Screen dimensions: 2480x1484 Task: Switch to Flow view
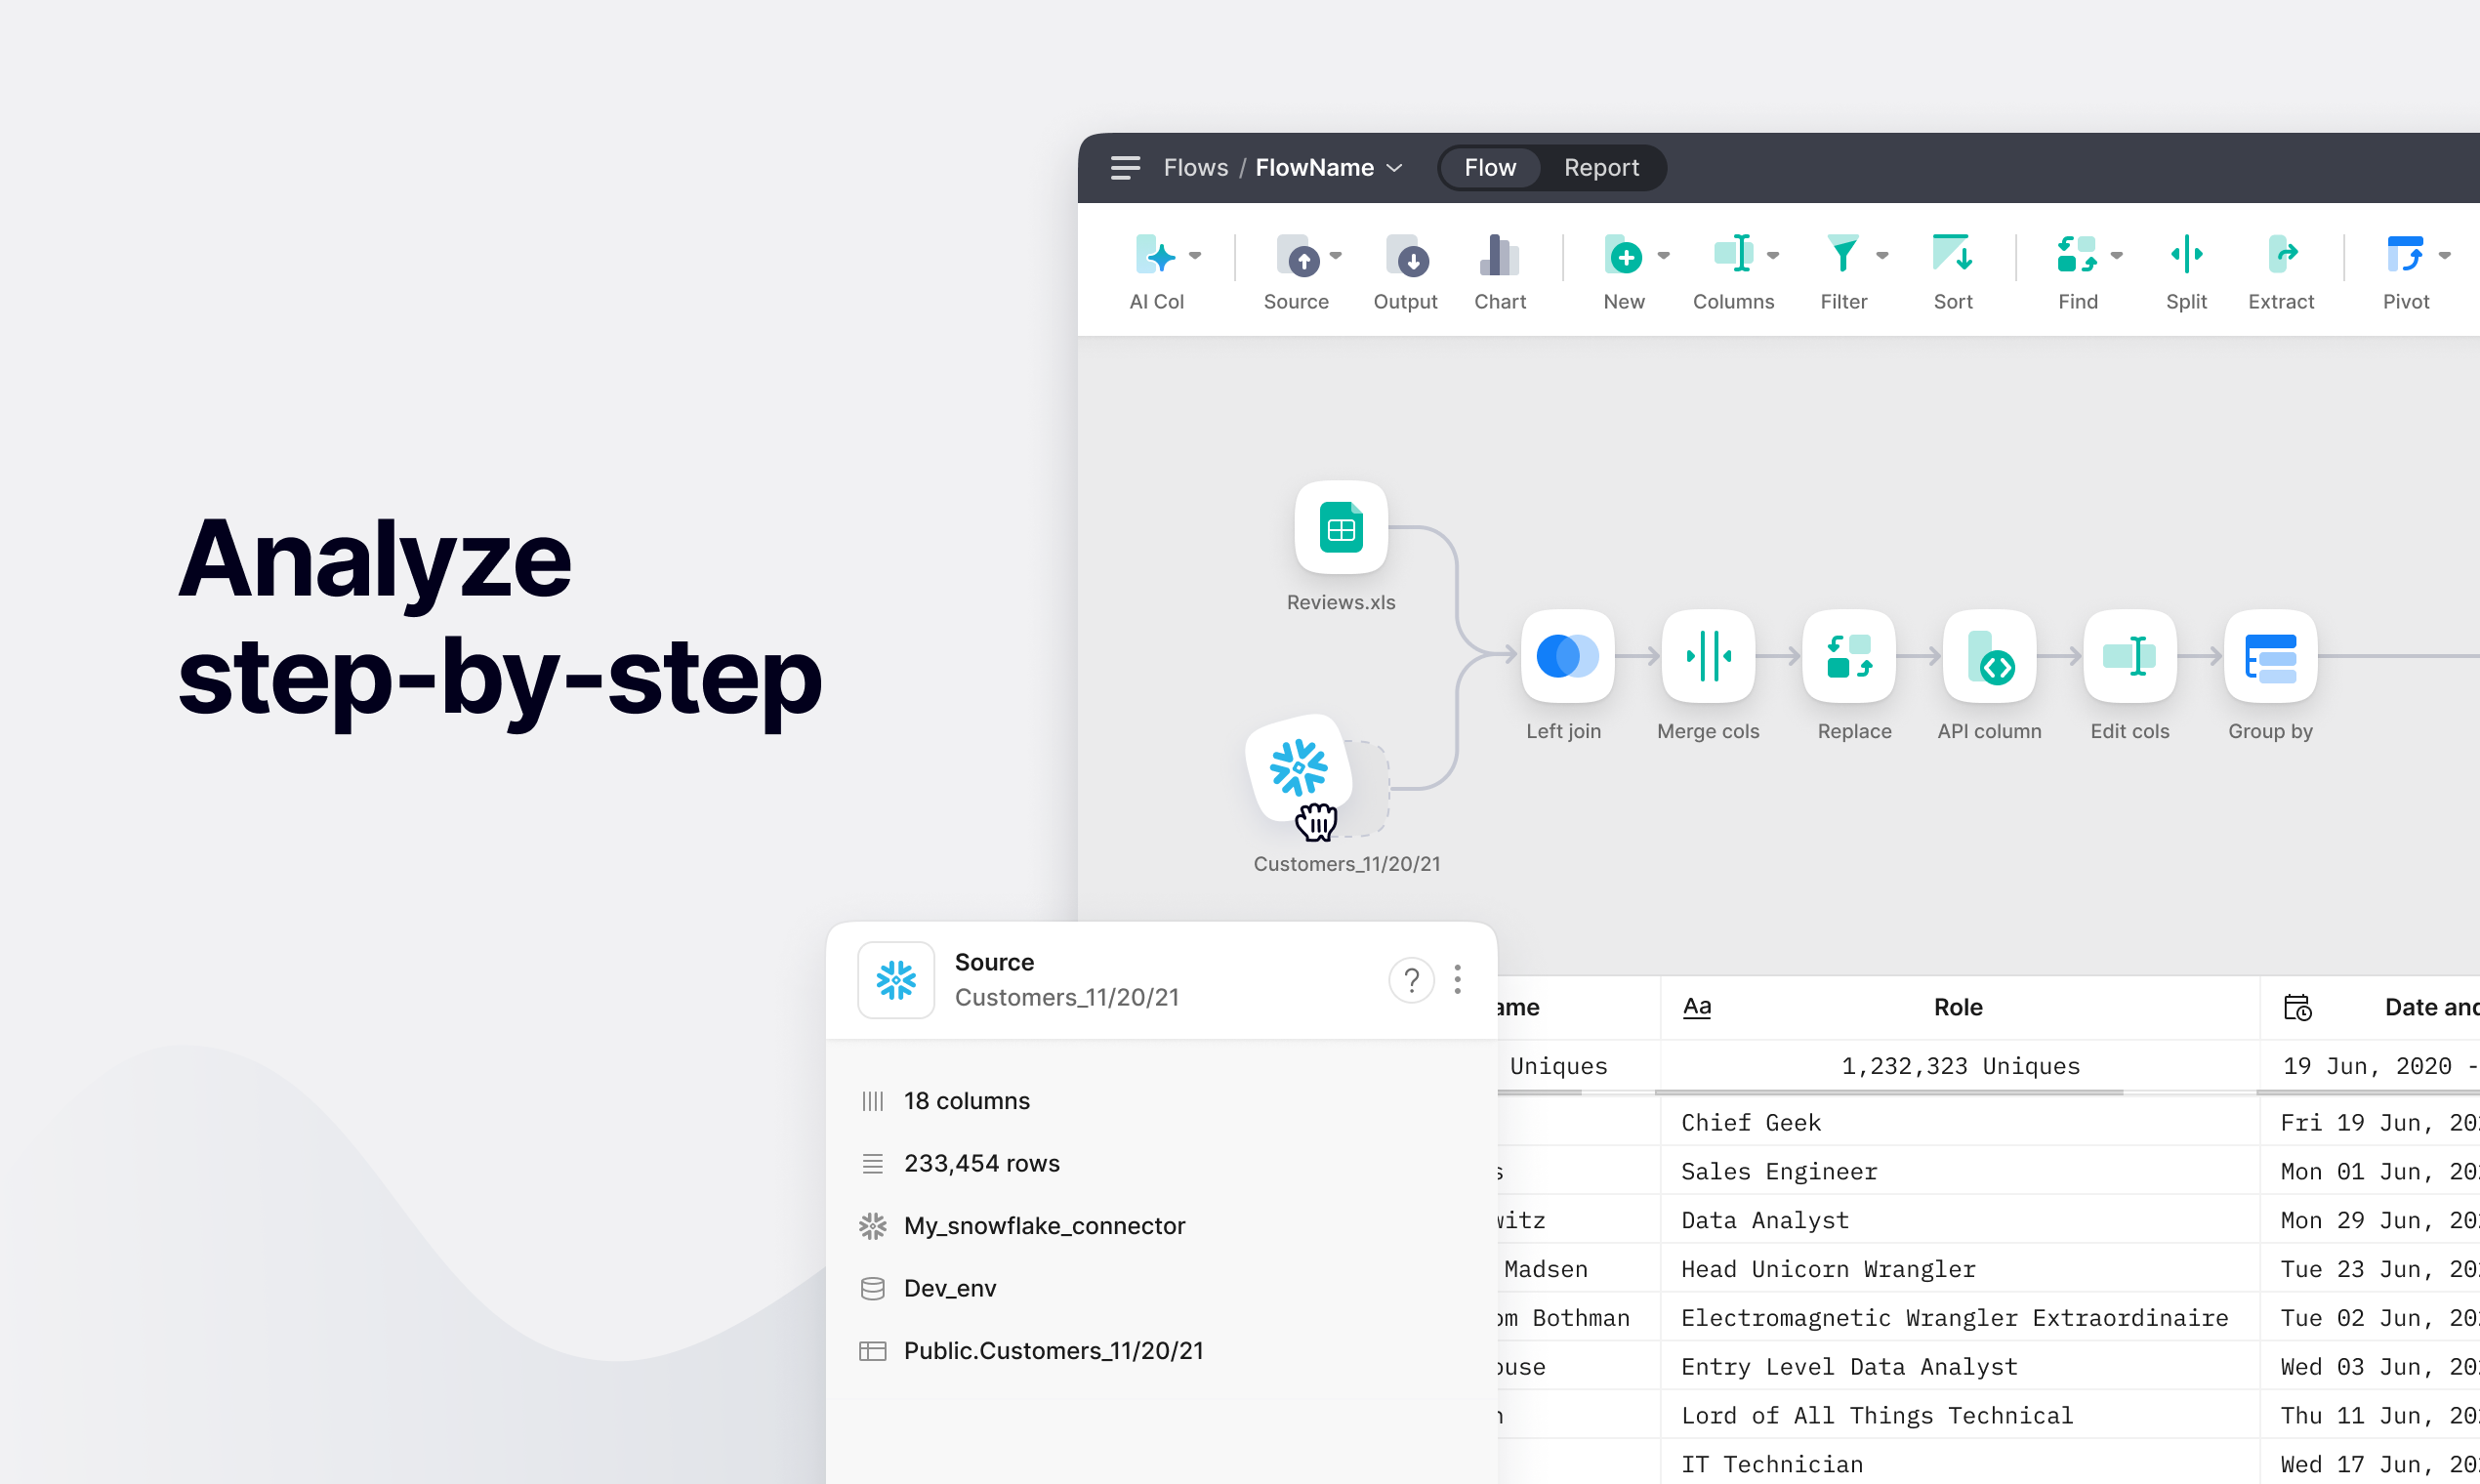[x=1489, y=168]
